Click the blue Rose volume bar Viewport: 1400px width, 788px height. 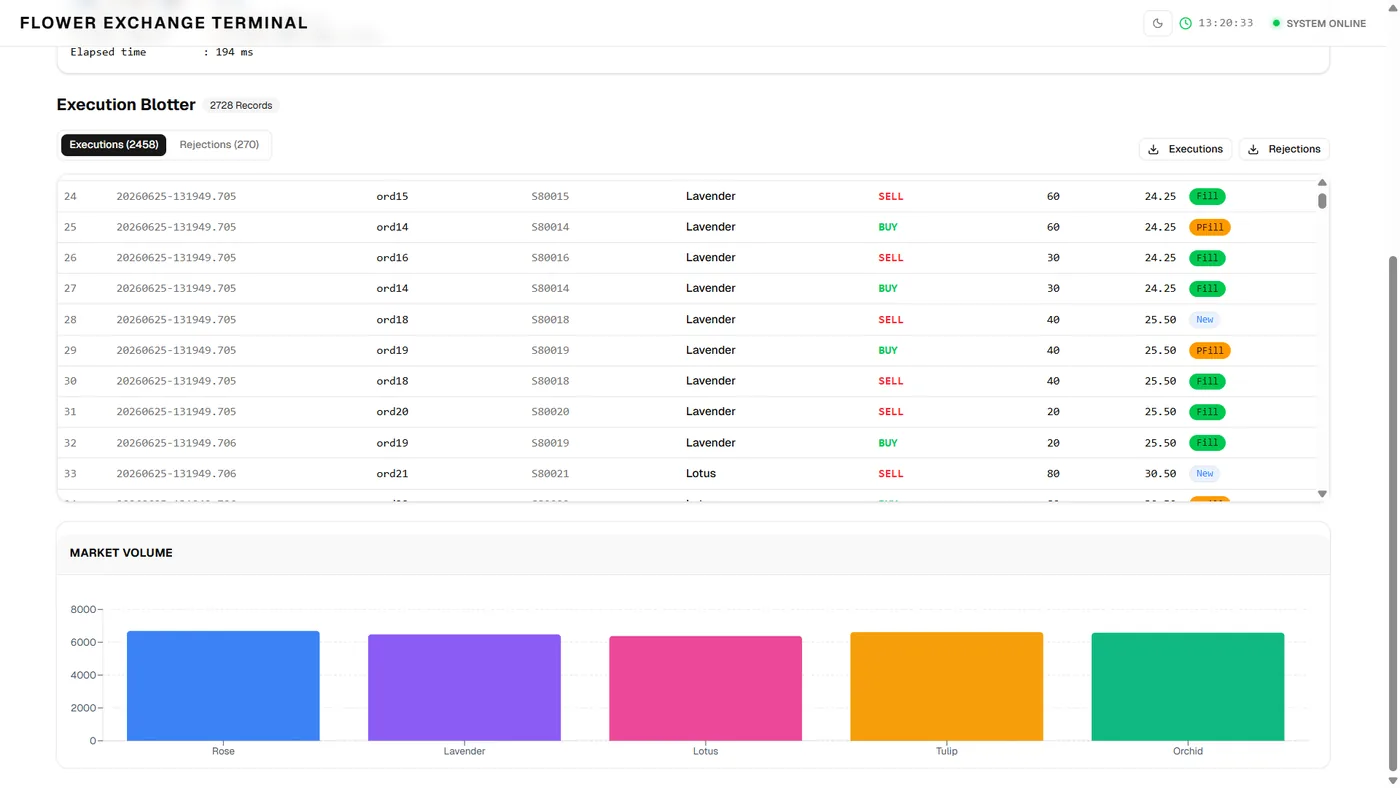[x=223, y=686]
